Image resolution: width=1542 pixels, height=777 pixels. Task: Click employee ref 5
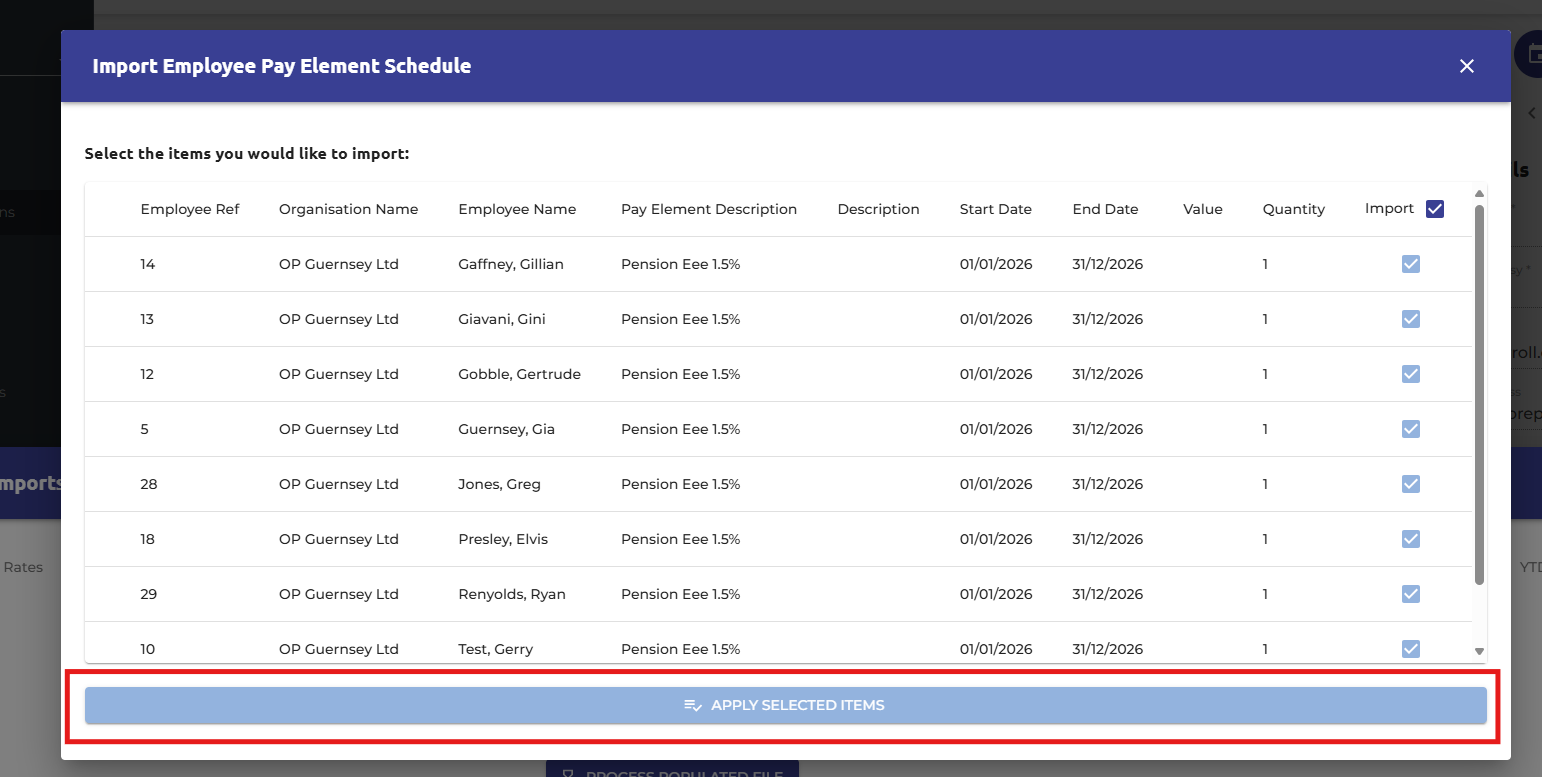pyautogui.click(x=144, y=429)
